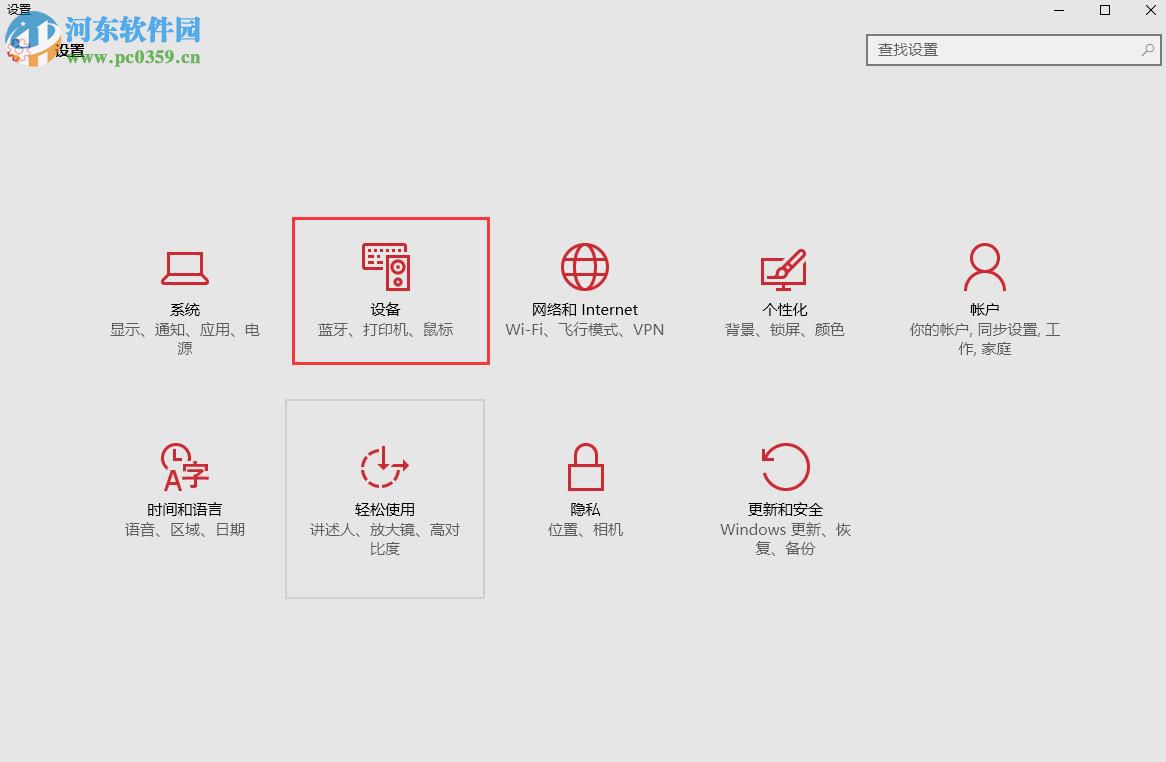Click the 个性化 (Personalization) brush icon
The width and height of the screenshot is (1166, 762).
(785, 267)
